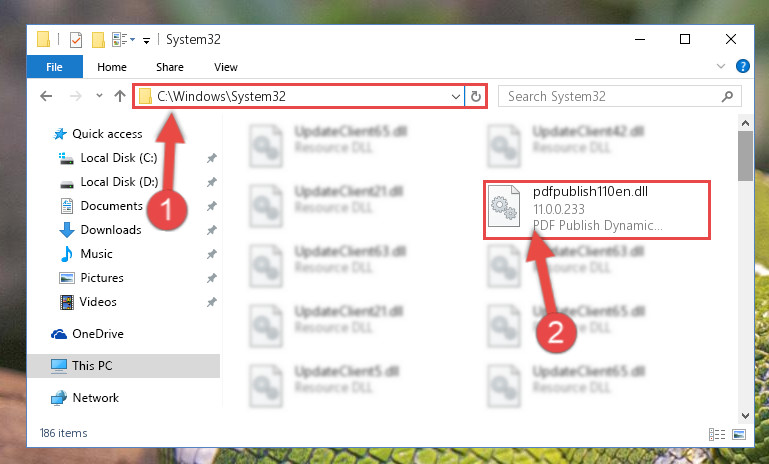Select This PC in navigation pane
Image resolution: width=769 pixels, height=464 pixels.
(x=124, y=366)
